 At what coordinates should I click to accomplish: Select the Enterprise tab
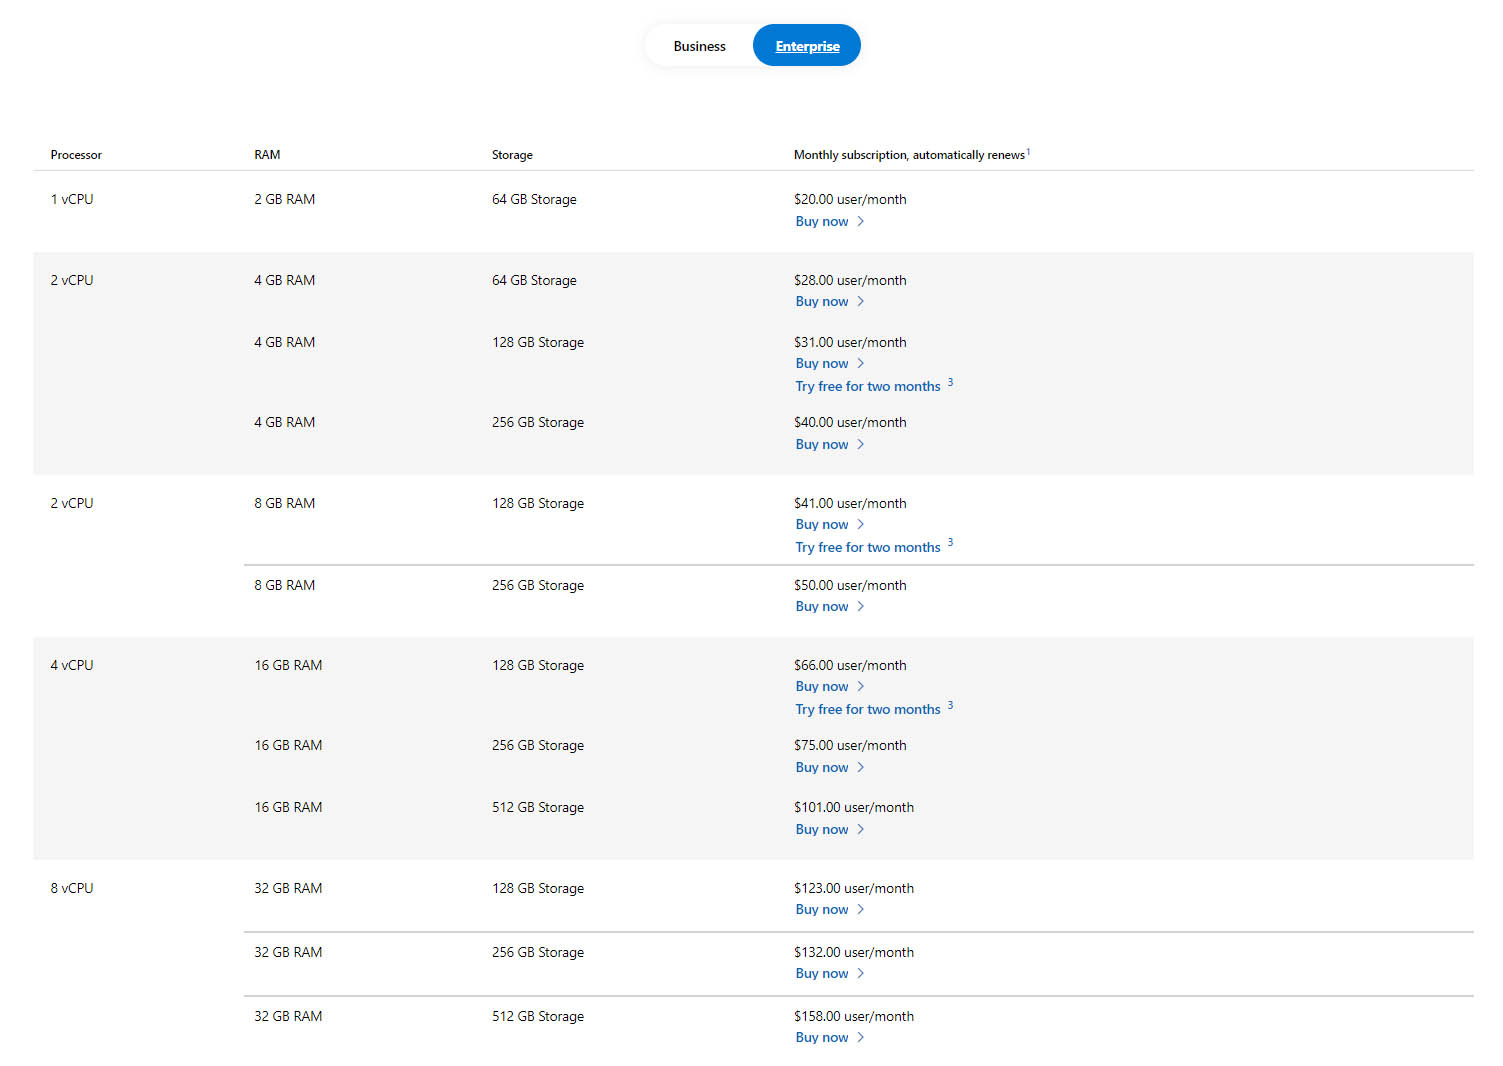click(x=807, y=46)
